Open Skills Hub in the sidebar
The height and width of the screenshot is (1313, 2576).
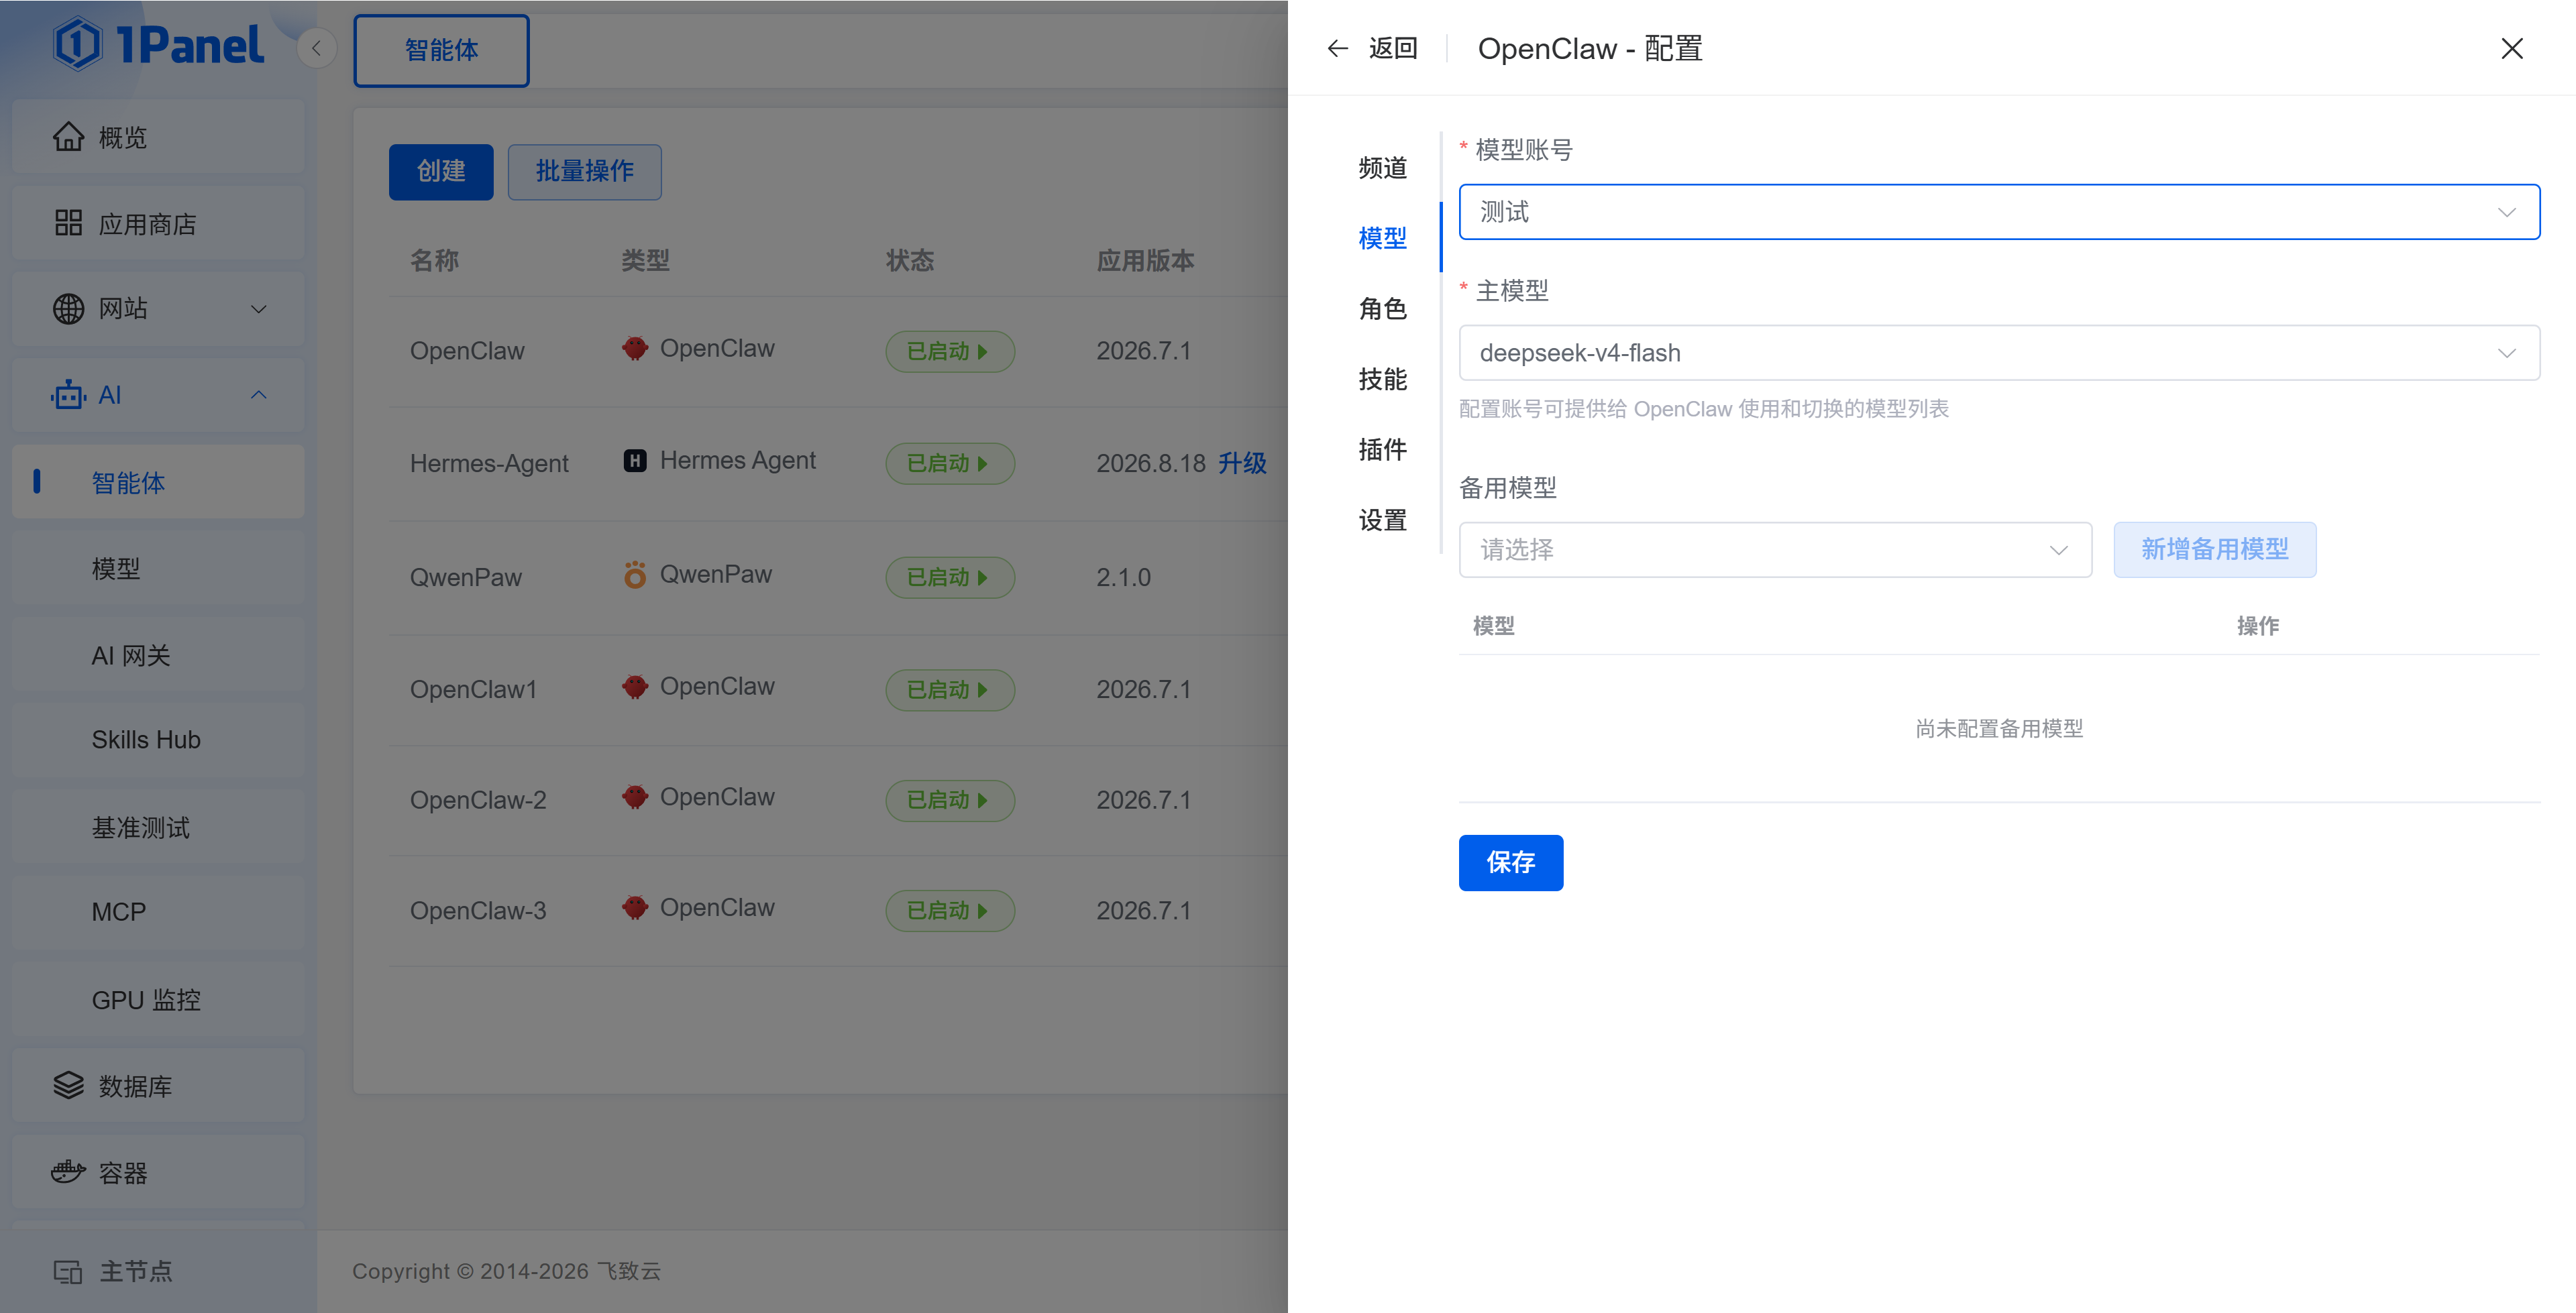click(x=158, y=740)
